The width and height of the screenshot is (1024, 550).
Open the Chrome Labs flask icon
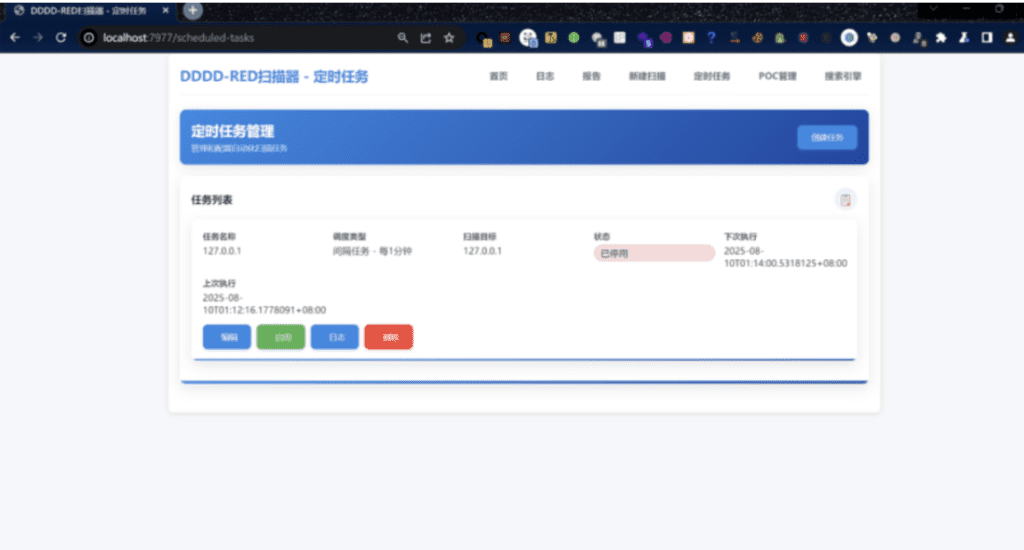pyautogui.click(x=964, y=38)
